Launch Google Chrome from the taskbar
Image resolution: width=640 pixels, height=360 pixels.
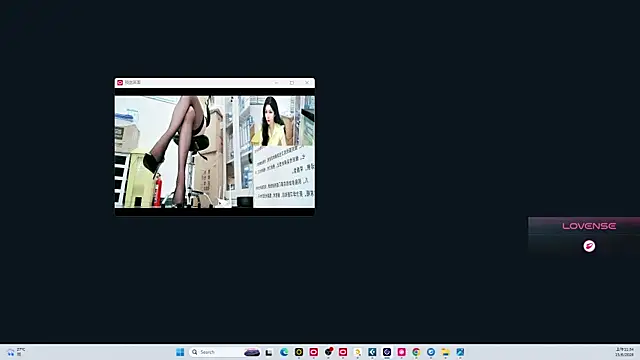[416, 352]
